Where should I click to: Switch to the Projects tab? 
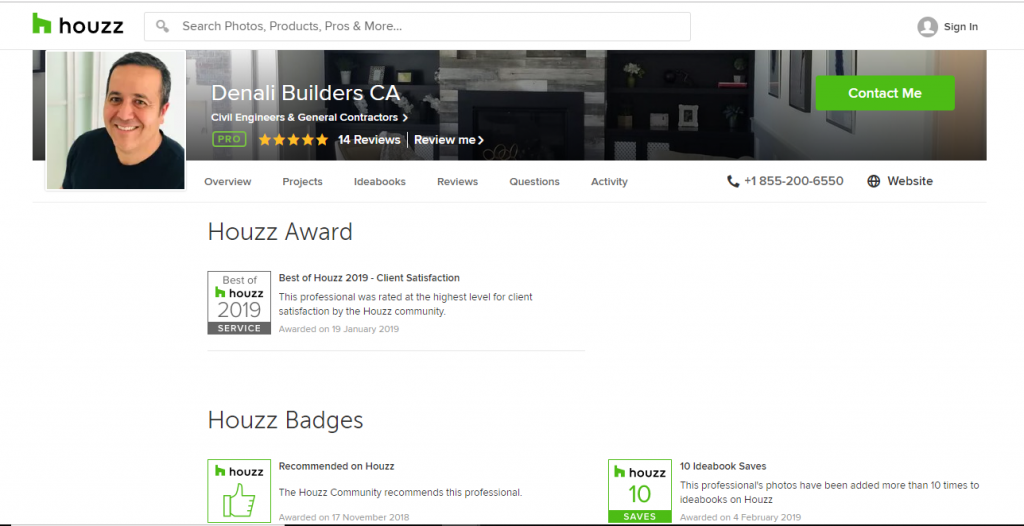pos(302,182)
